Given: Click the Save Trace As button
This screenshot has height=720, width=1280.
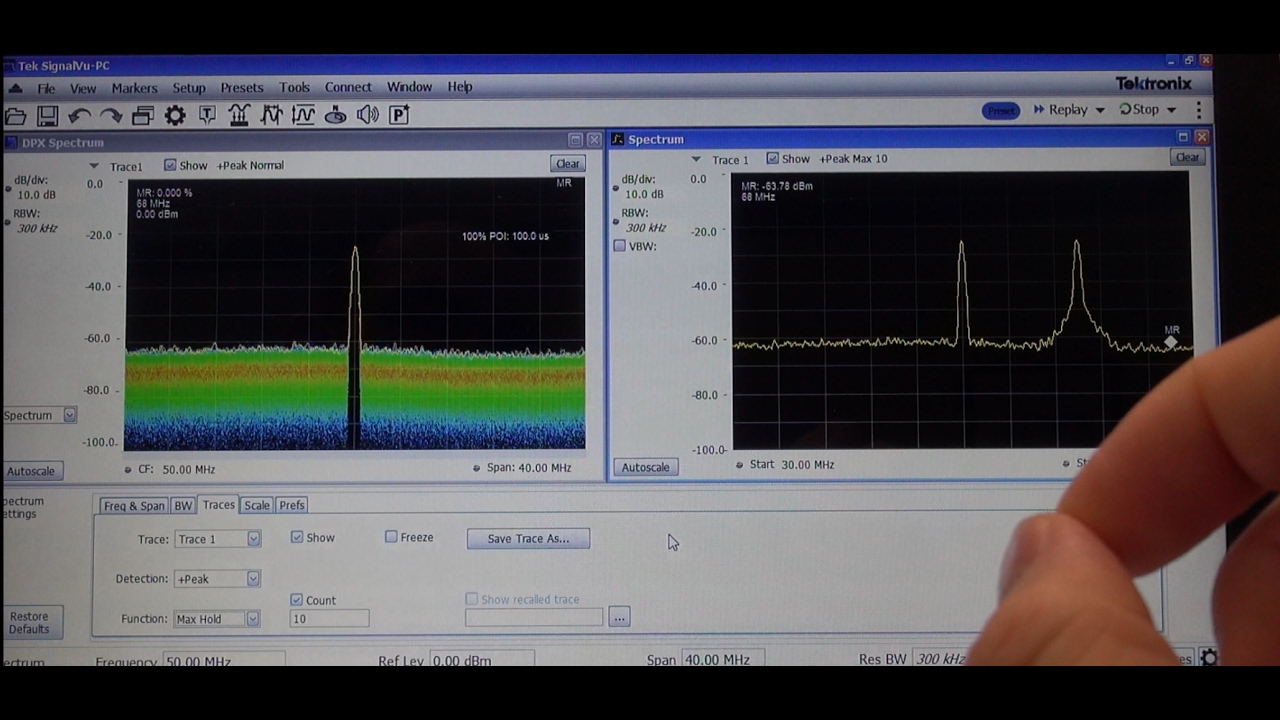Looking at the screenshot, I should point(528,539).
